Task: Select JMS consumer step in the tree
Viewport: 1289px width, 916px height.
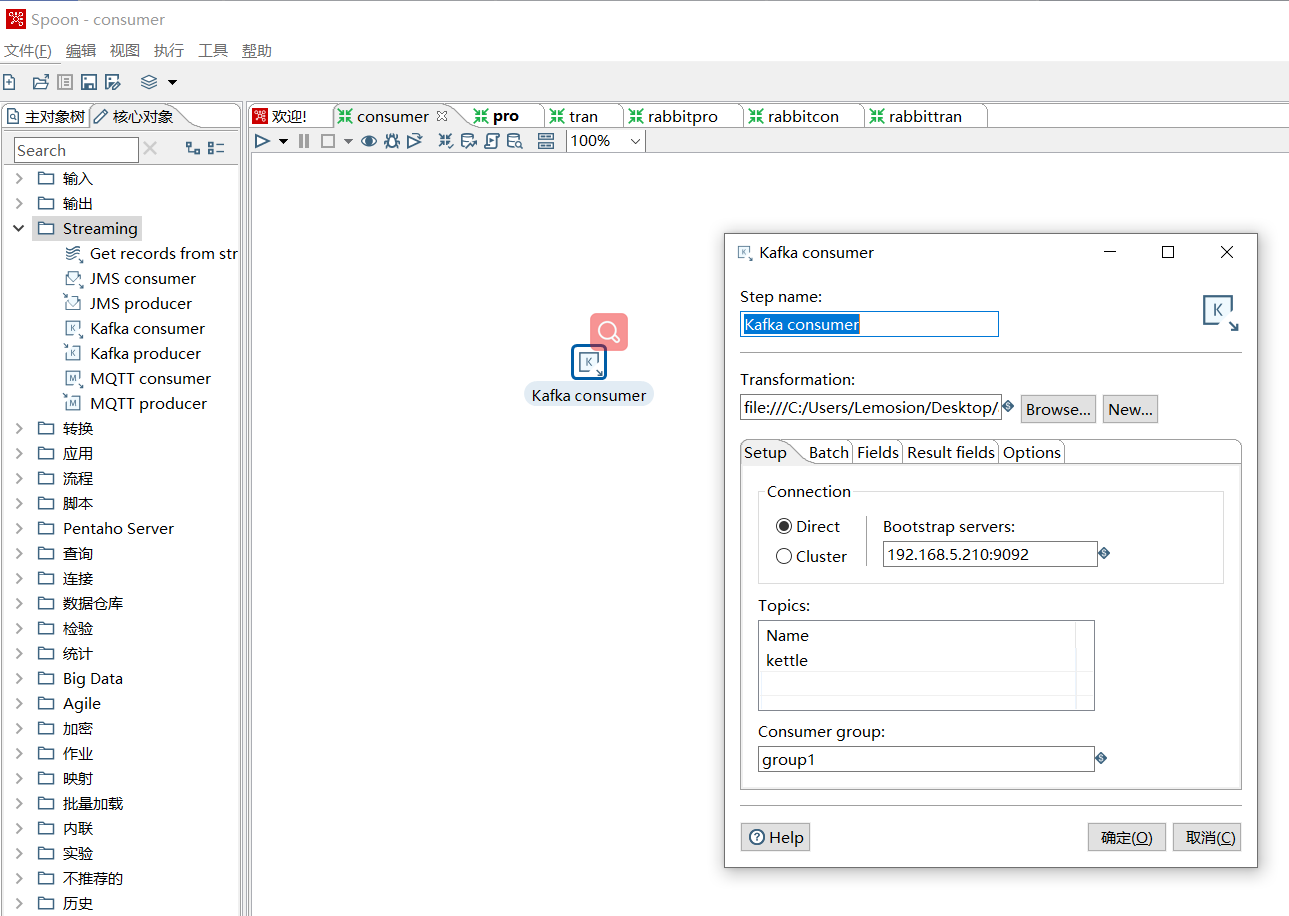Action: [x=142, y=278]
